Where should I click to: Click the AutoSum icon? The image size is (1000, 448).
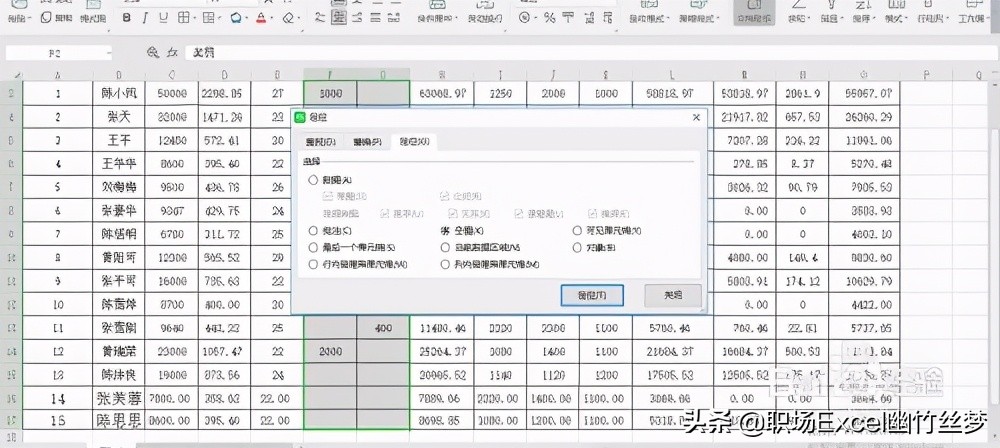(x=797, y=6)
